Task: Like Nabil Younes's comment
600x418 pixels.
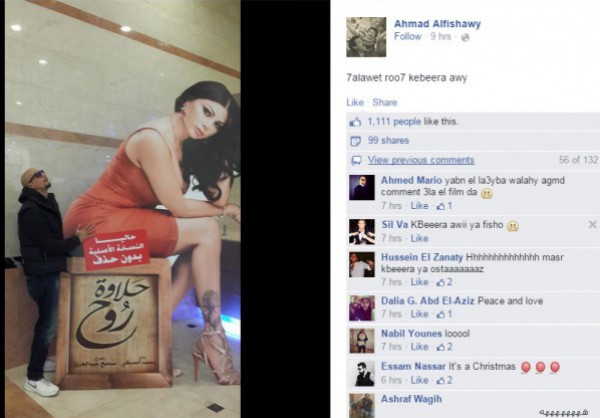Action: click(419, 347)
